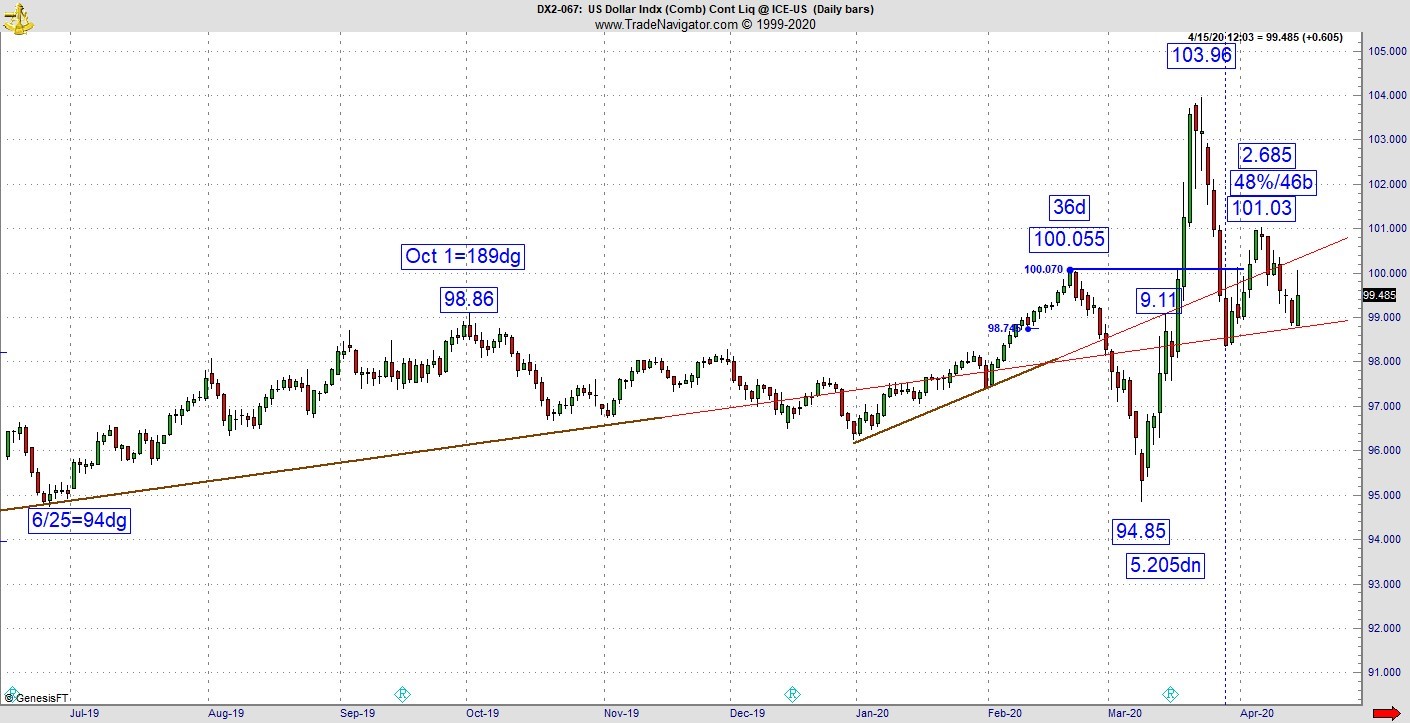Click the rollover R marker near Sep-19
Screen dimensions: 1410x723
402,694
